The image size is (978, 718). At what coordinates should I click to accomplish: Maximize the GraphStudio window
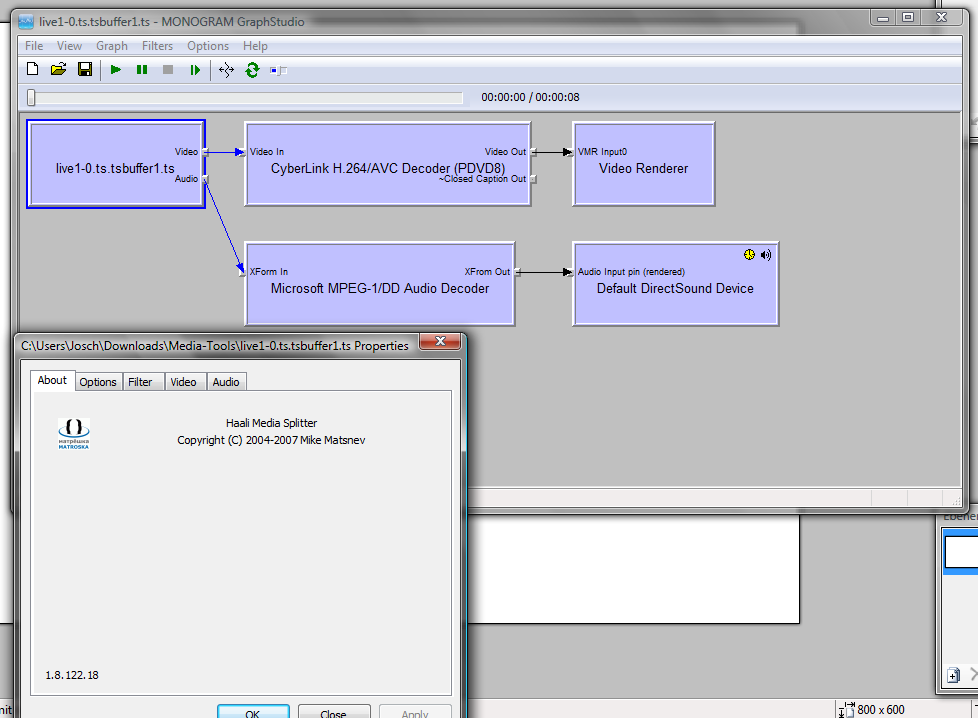coord(908,17)
